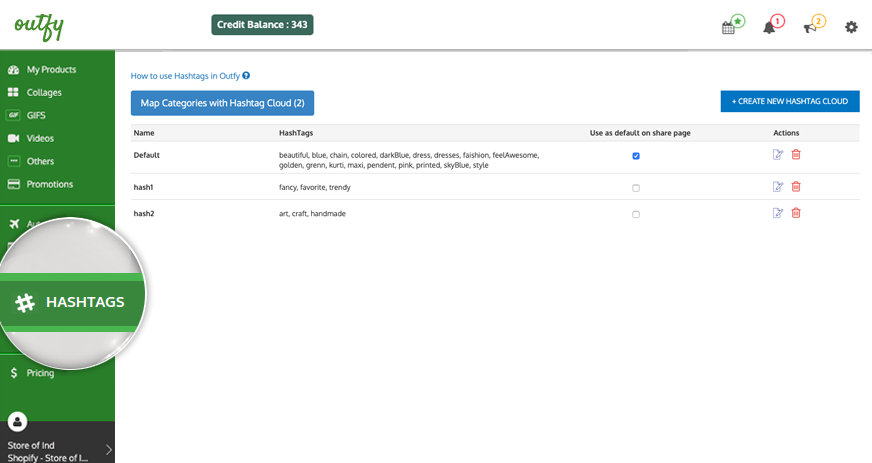Viewport: 872px width, 463px height.
Task: Delete the Default hashtag cloud
Action: point(796,155)
